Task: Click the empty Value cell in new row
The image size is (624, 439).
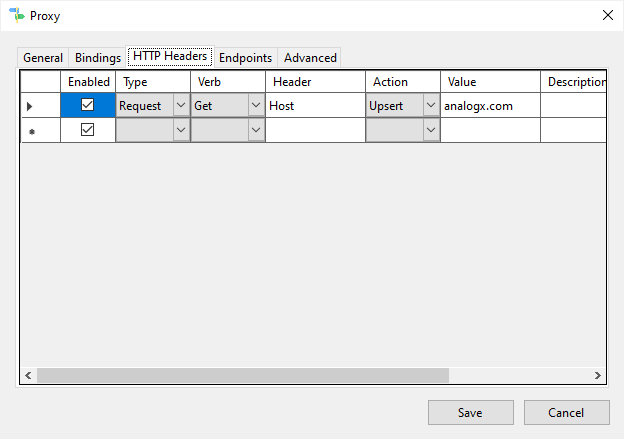Action: (490, 130)
